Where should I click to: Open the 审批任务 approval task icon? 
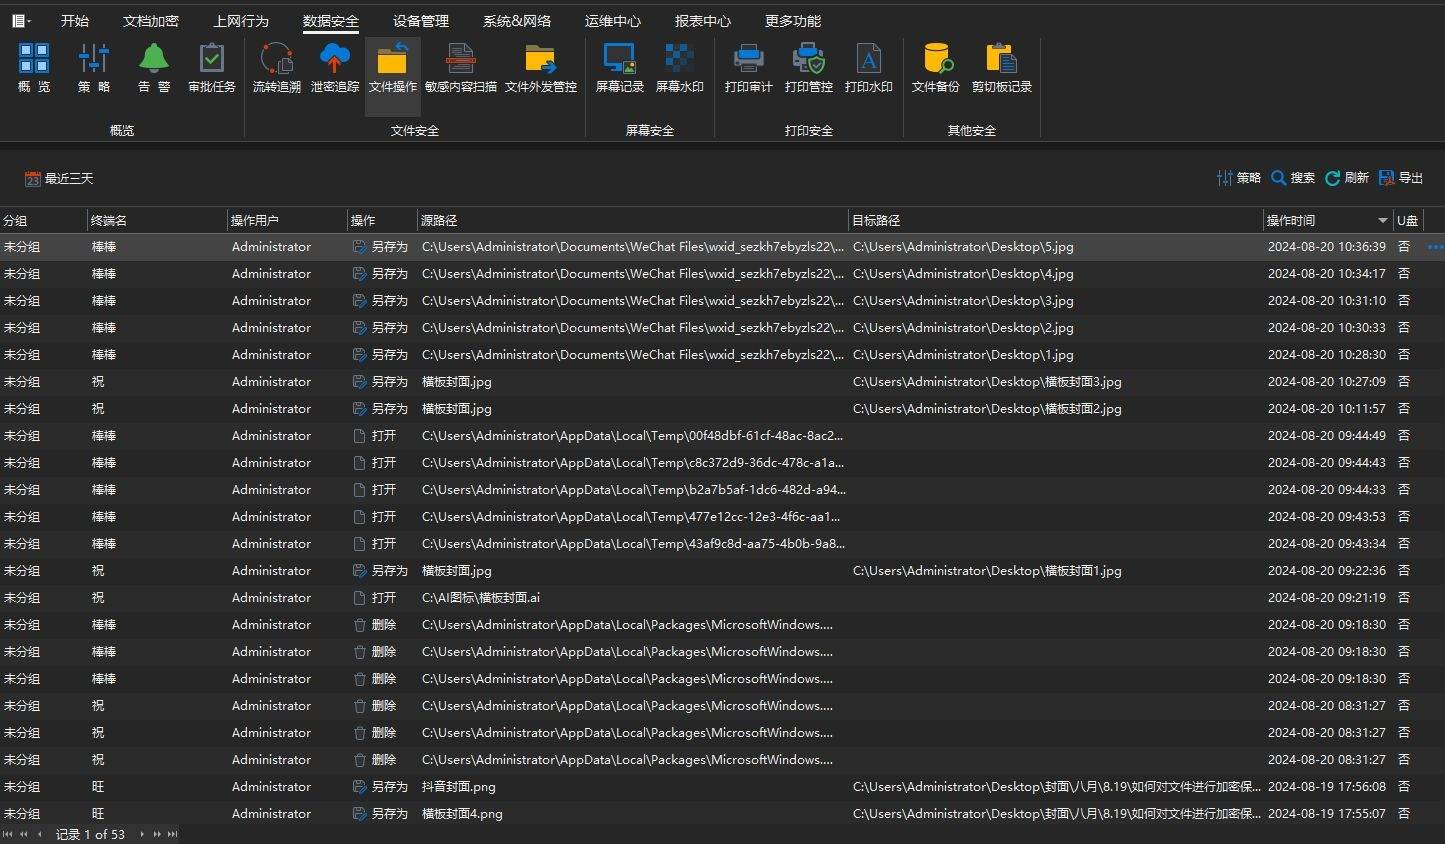(x=212, y=68)
